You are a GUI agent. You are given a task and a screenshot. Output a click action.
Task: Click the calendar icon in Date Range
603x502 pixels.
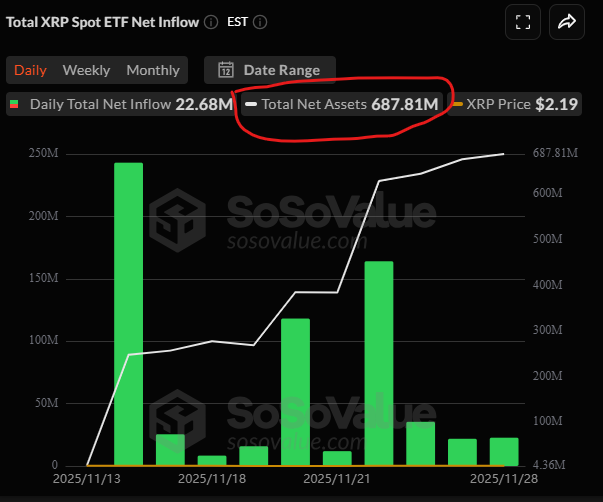(x=226, y=70)
